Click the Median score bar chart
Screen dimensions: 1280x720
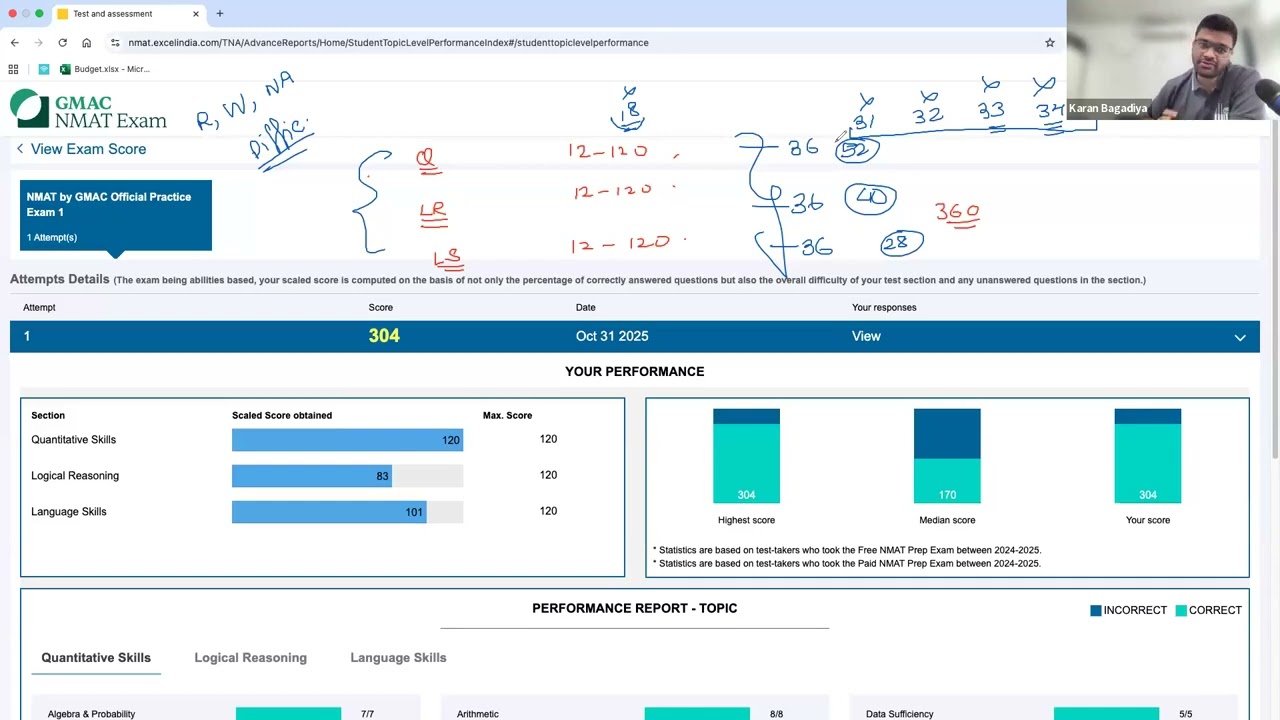(x=947, y=456)
